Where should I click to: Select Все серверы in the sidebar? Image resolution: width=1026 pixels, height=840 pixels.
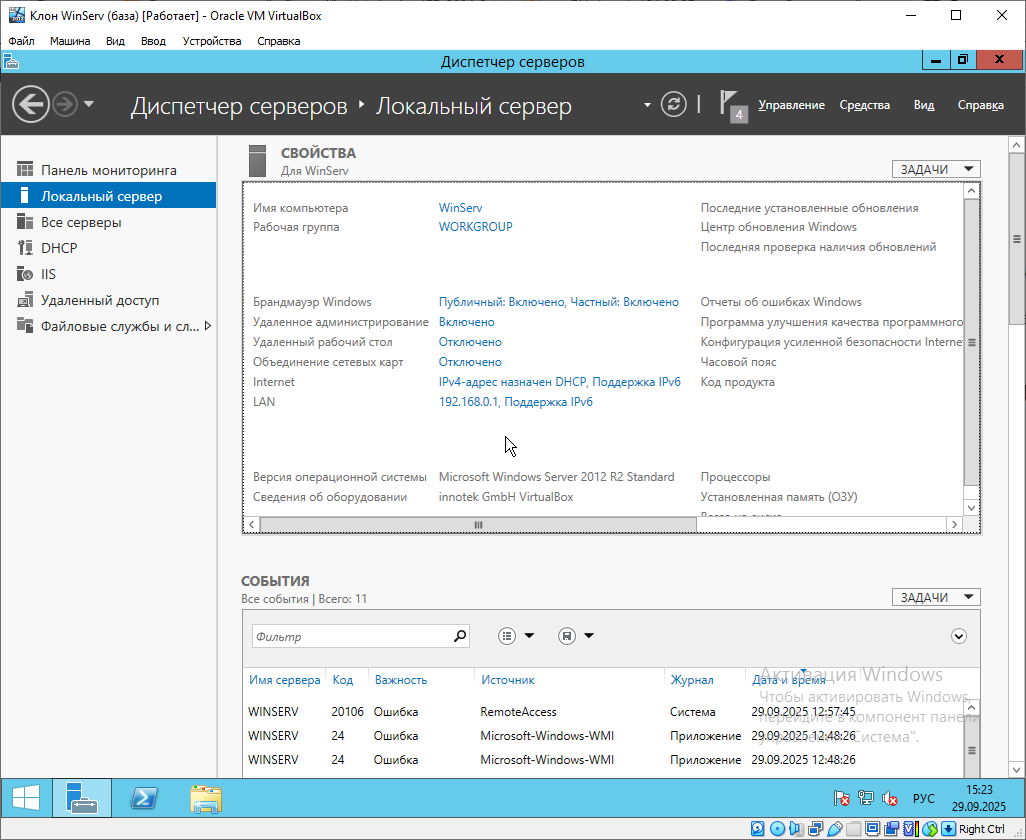pyautogui.click(x=109, y=222)
